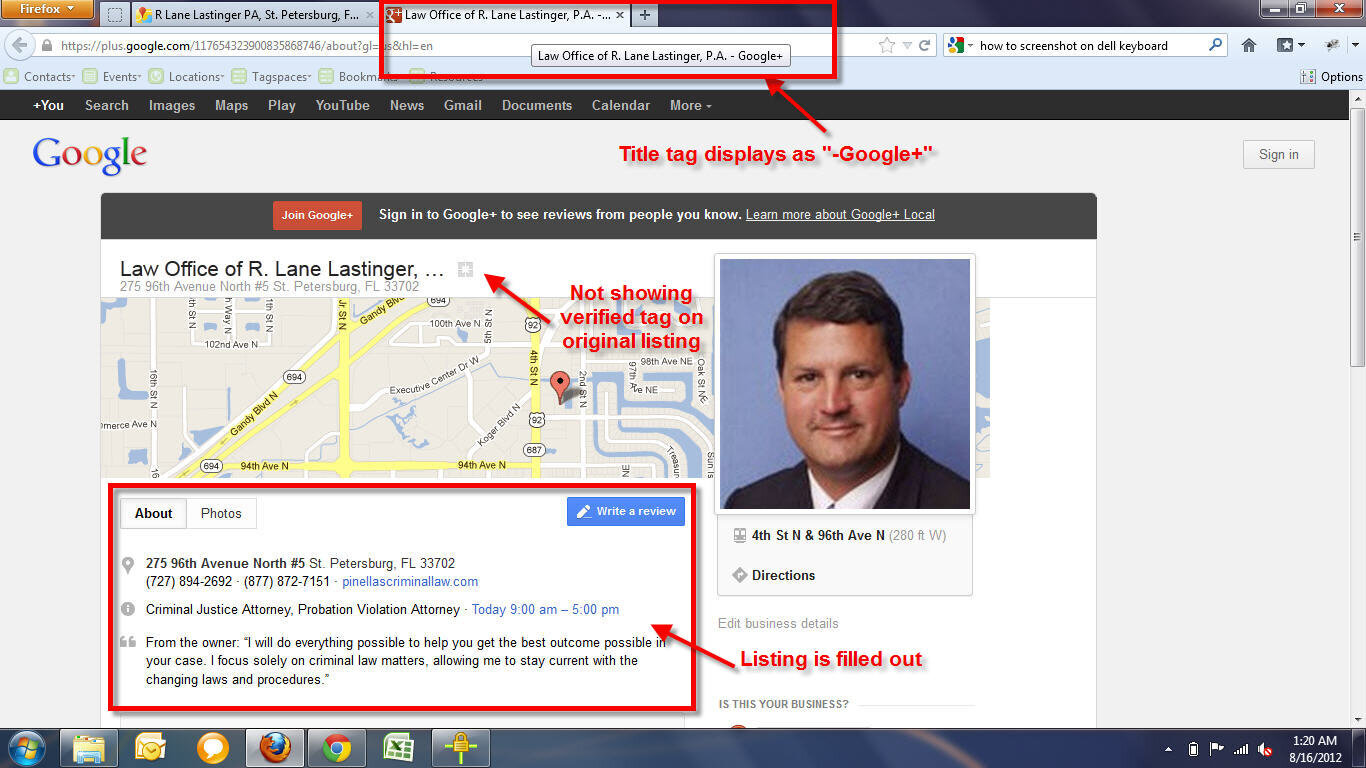Click the street map image
This screenshot has height=768, width=1366.
pyautogui.click(x=408, y=387)
